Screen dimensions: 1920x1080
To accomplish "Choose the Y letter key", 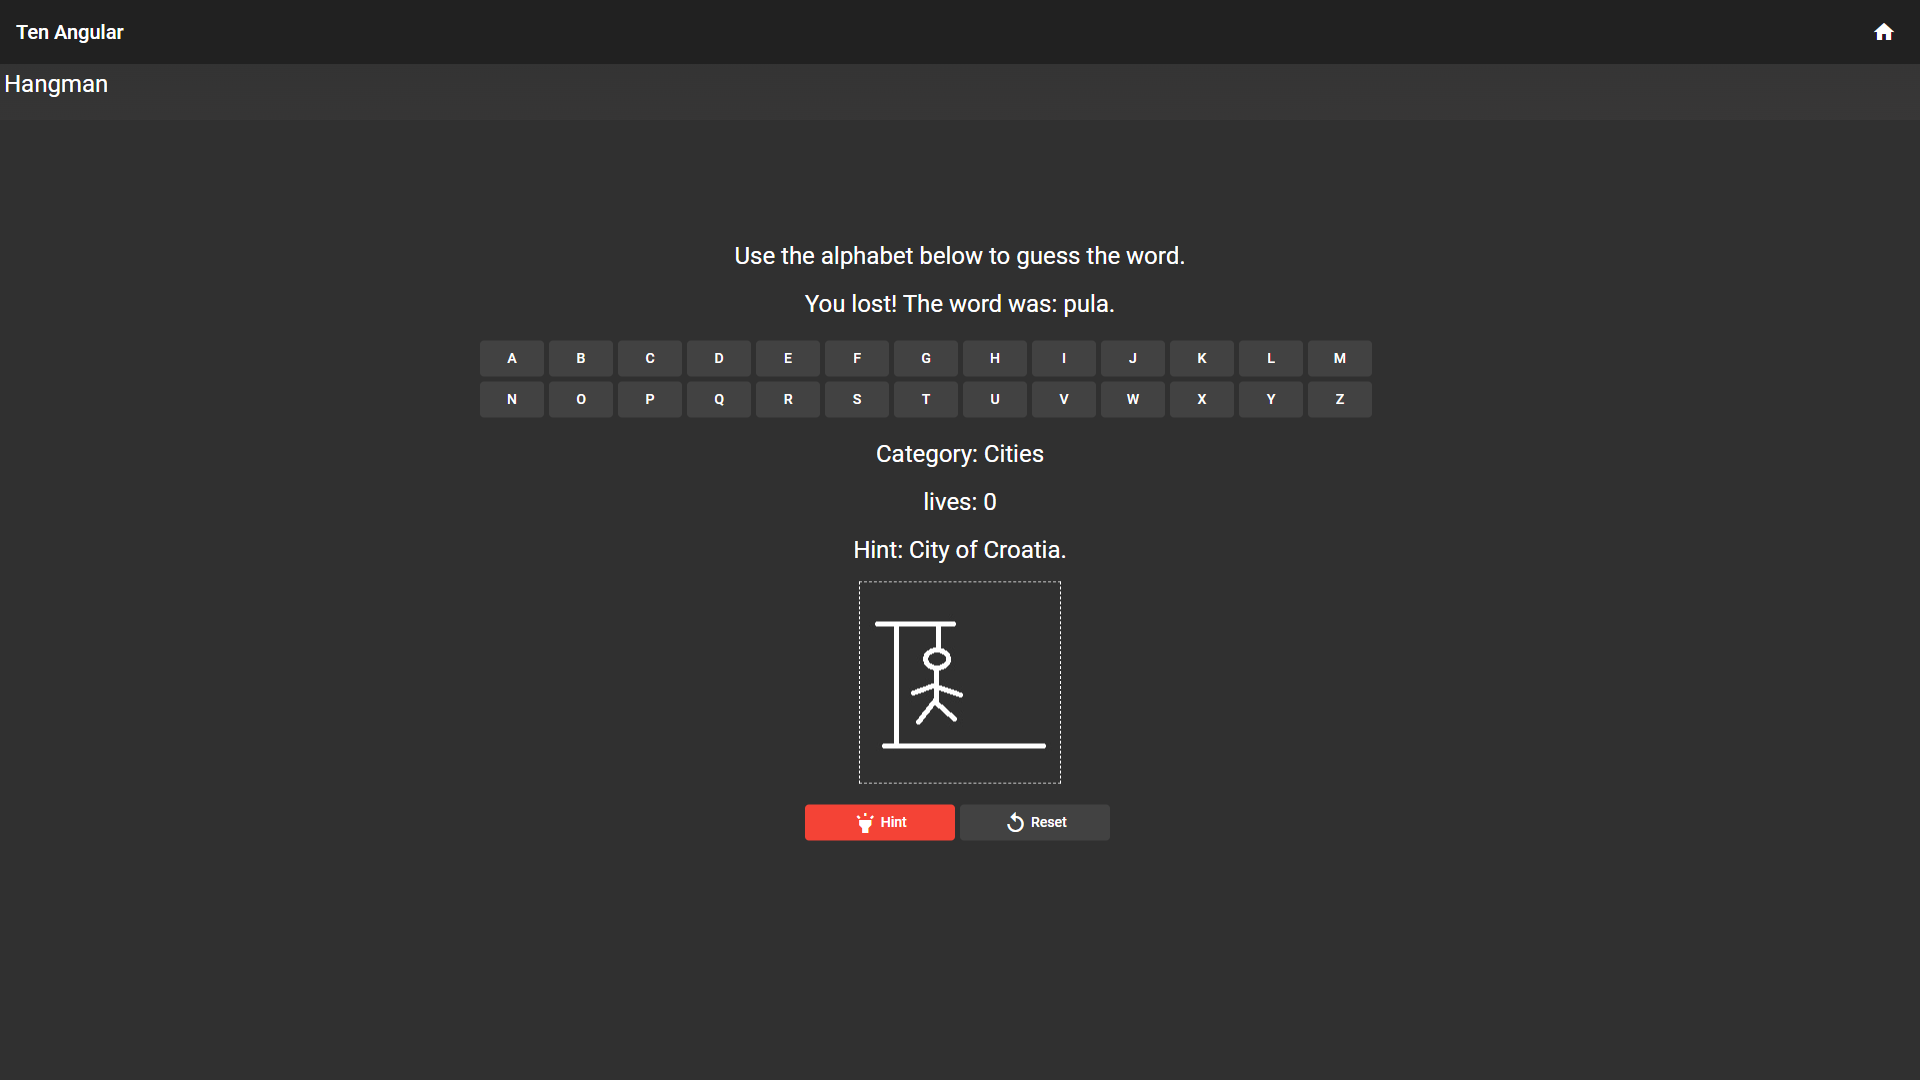I will (1271, 399).
